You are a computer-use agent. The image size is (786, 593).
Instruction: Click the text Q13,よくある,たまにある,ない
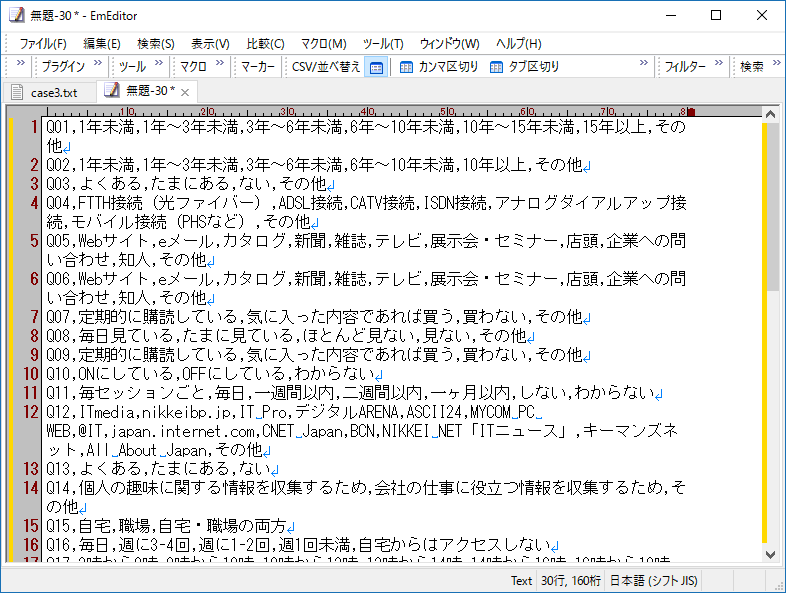point(158,469)
